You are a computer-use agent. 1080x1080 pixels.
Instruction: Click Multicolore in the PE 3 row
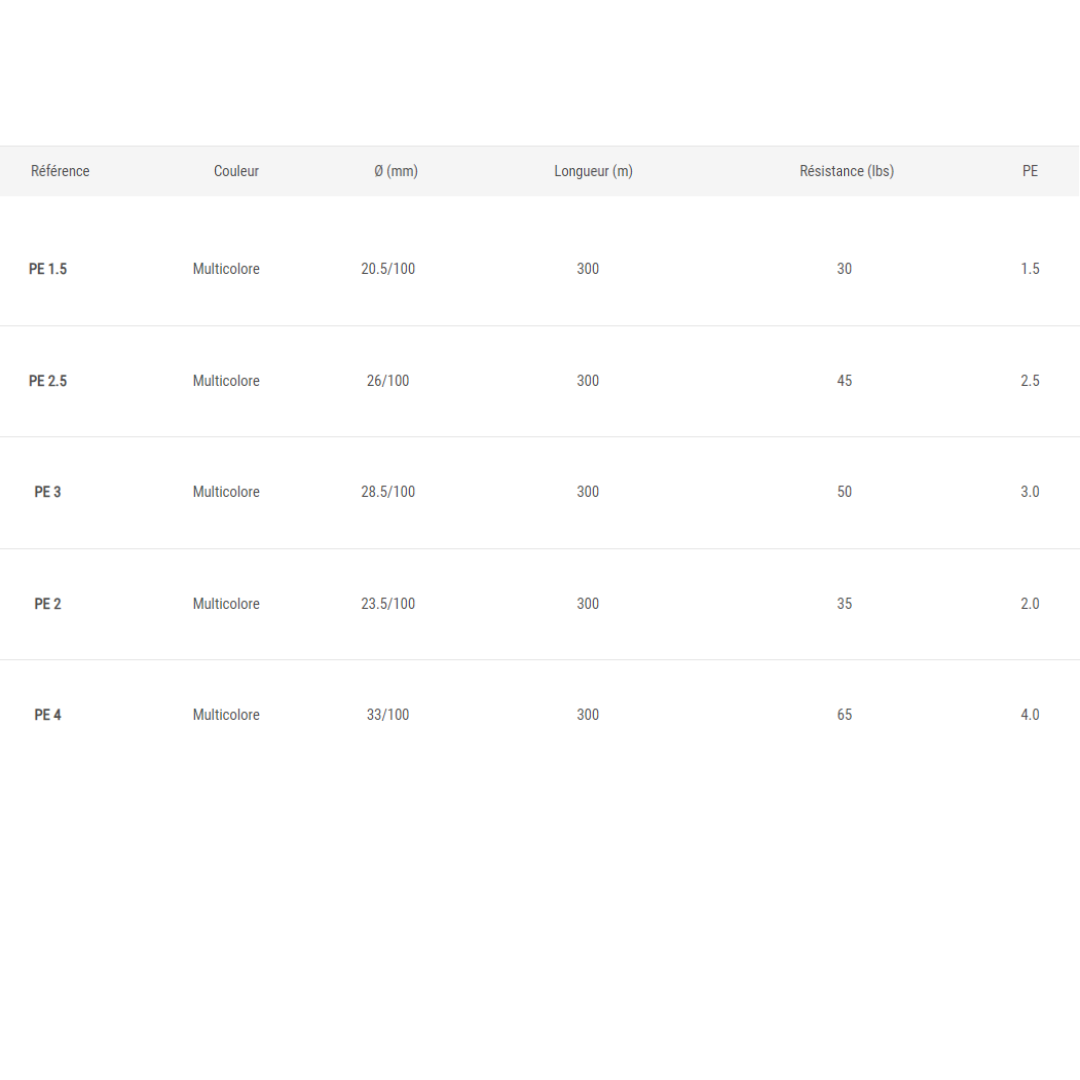pyautogui.click(x=226, y=492)
